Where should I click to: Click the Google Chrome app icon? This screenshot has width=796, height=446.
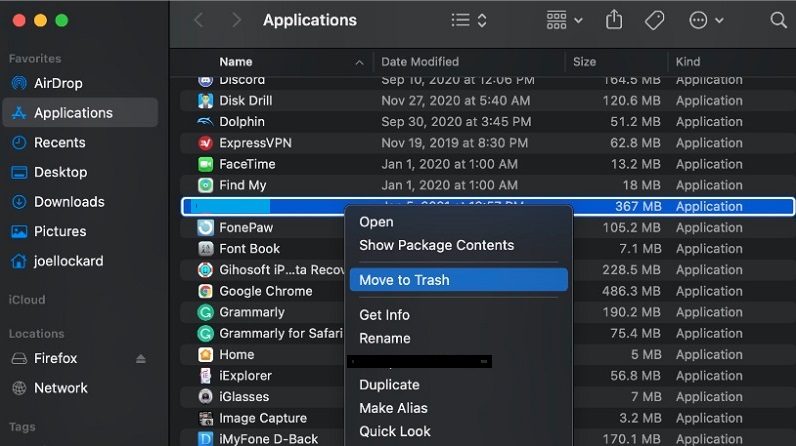click(205, 291)
